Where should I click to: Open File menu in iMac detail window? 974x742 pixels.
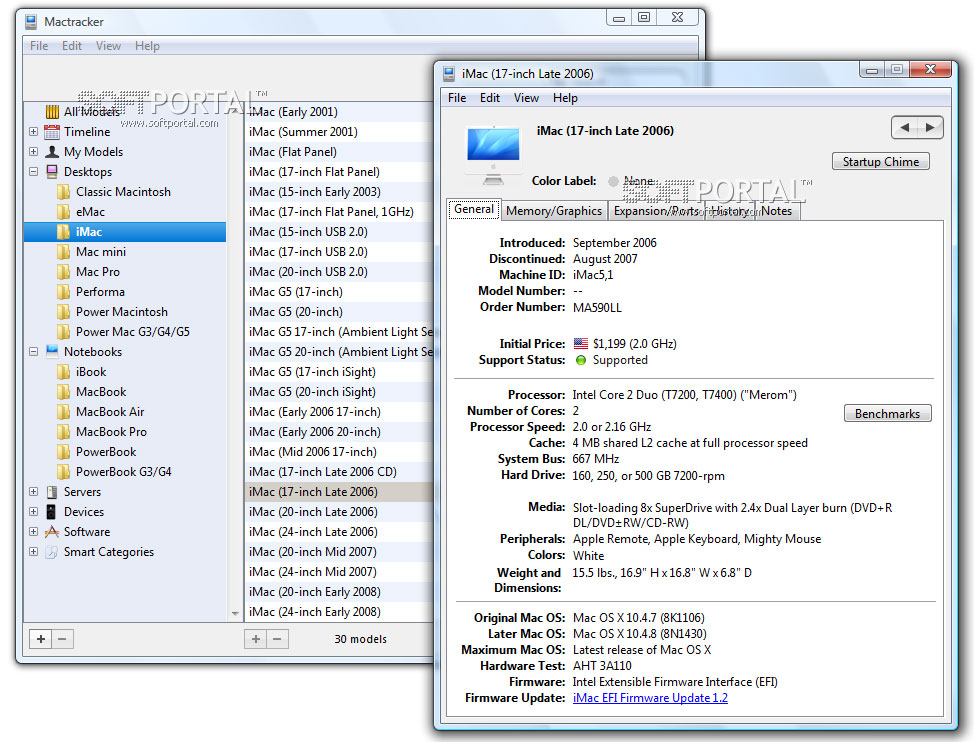457,97
